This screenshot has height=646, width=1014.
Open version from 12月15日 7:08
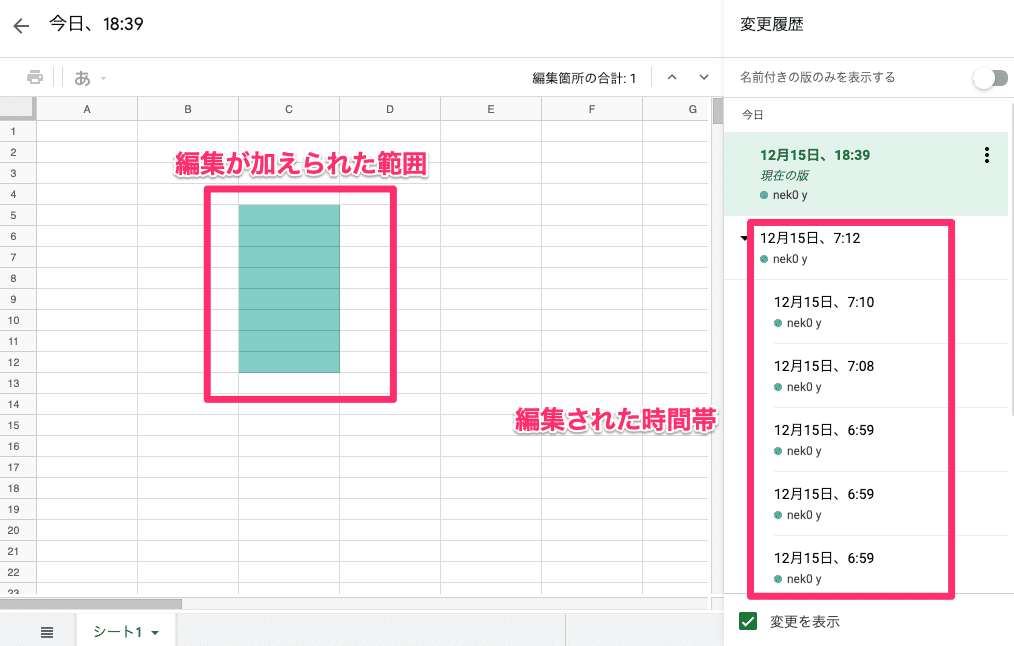tap(823, 366)
